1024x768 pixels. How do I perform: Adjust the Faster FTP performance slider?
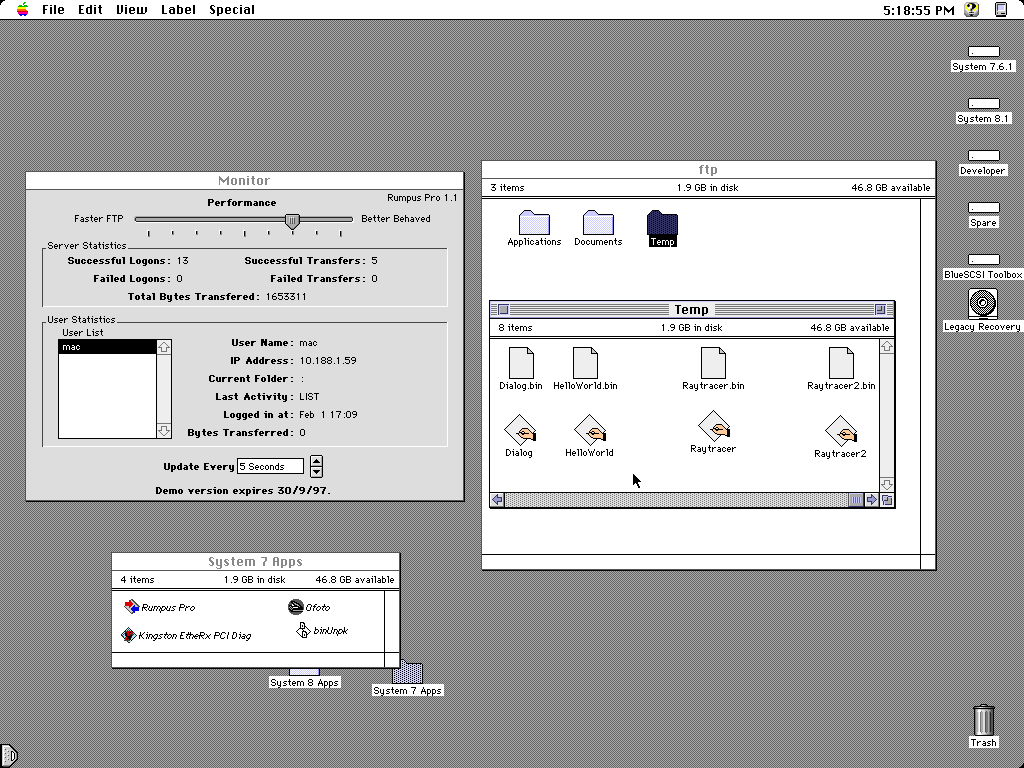(x=292, y=222)
